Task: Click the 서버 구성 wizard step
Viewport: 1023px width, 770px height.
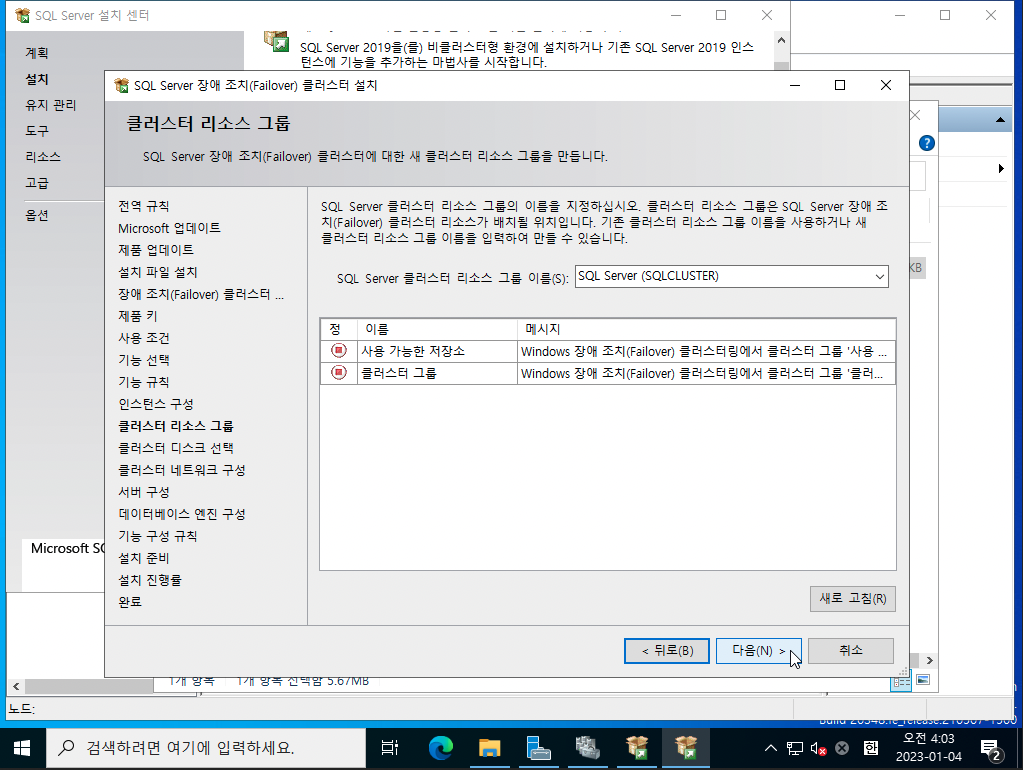Action: [x=144, y=492]
